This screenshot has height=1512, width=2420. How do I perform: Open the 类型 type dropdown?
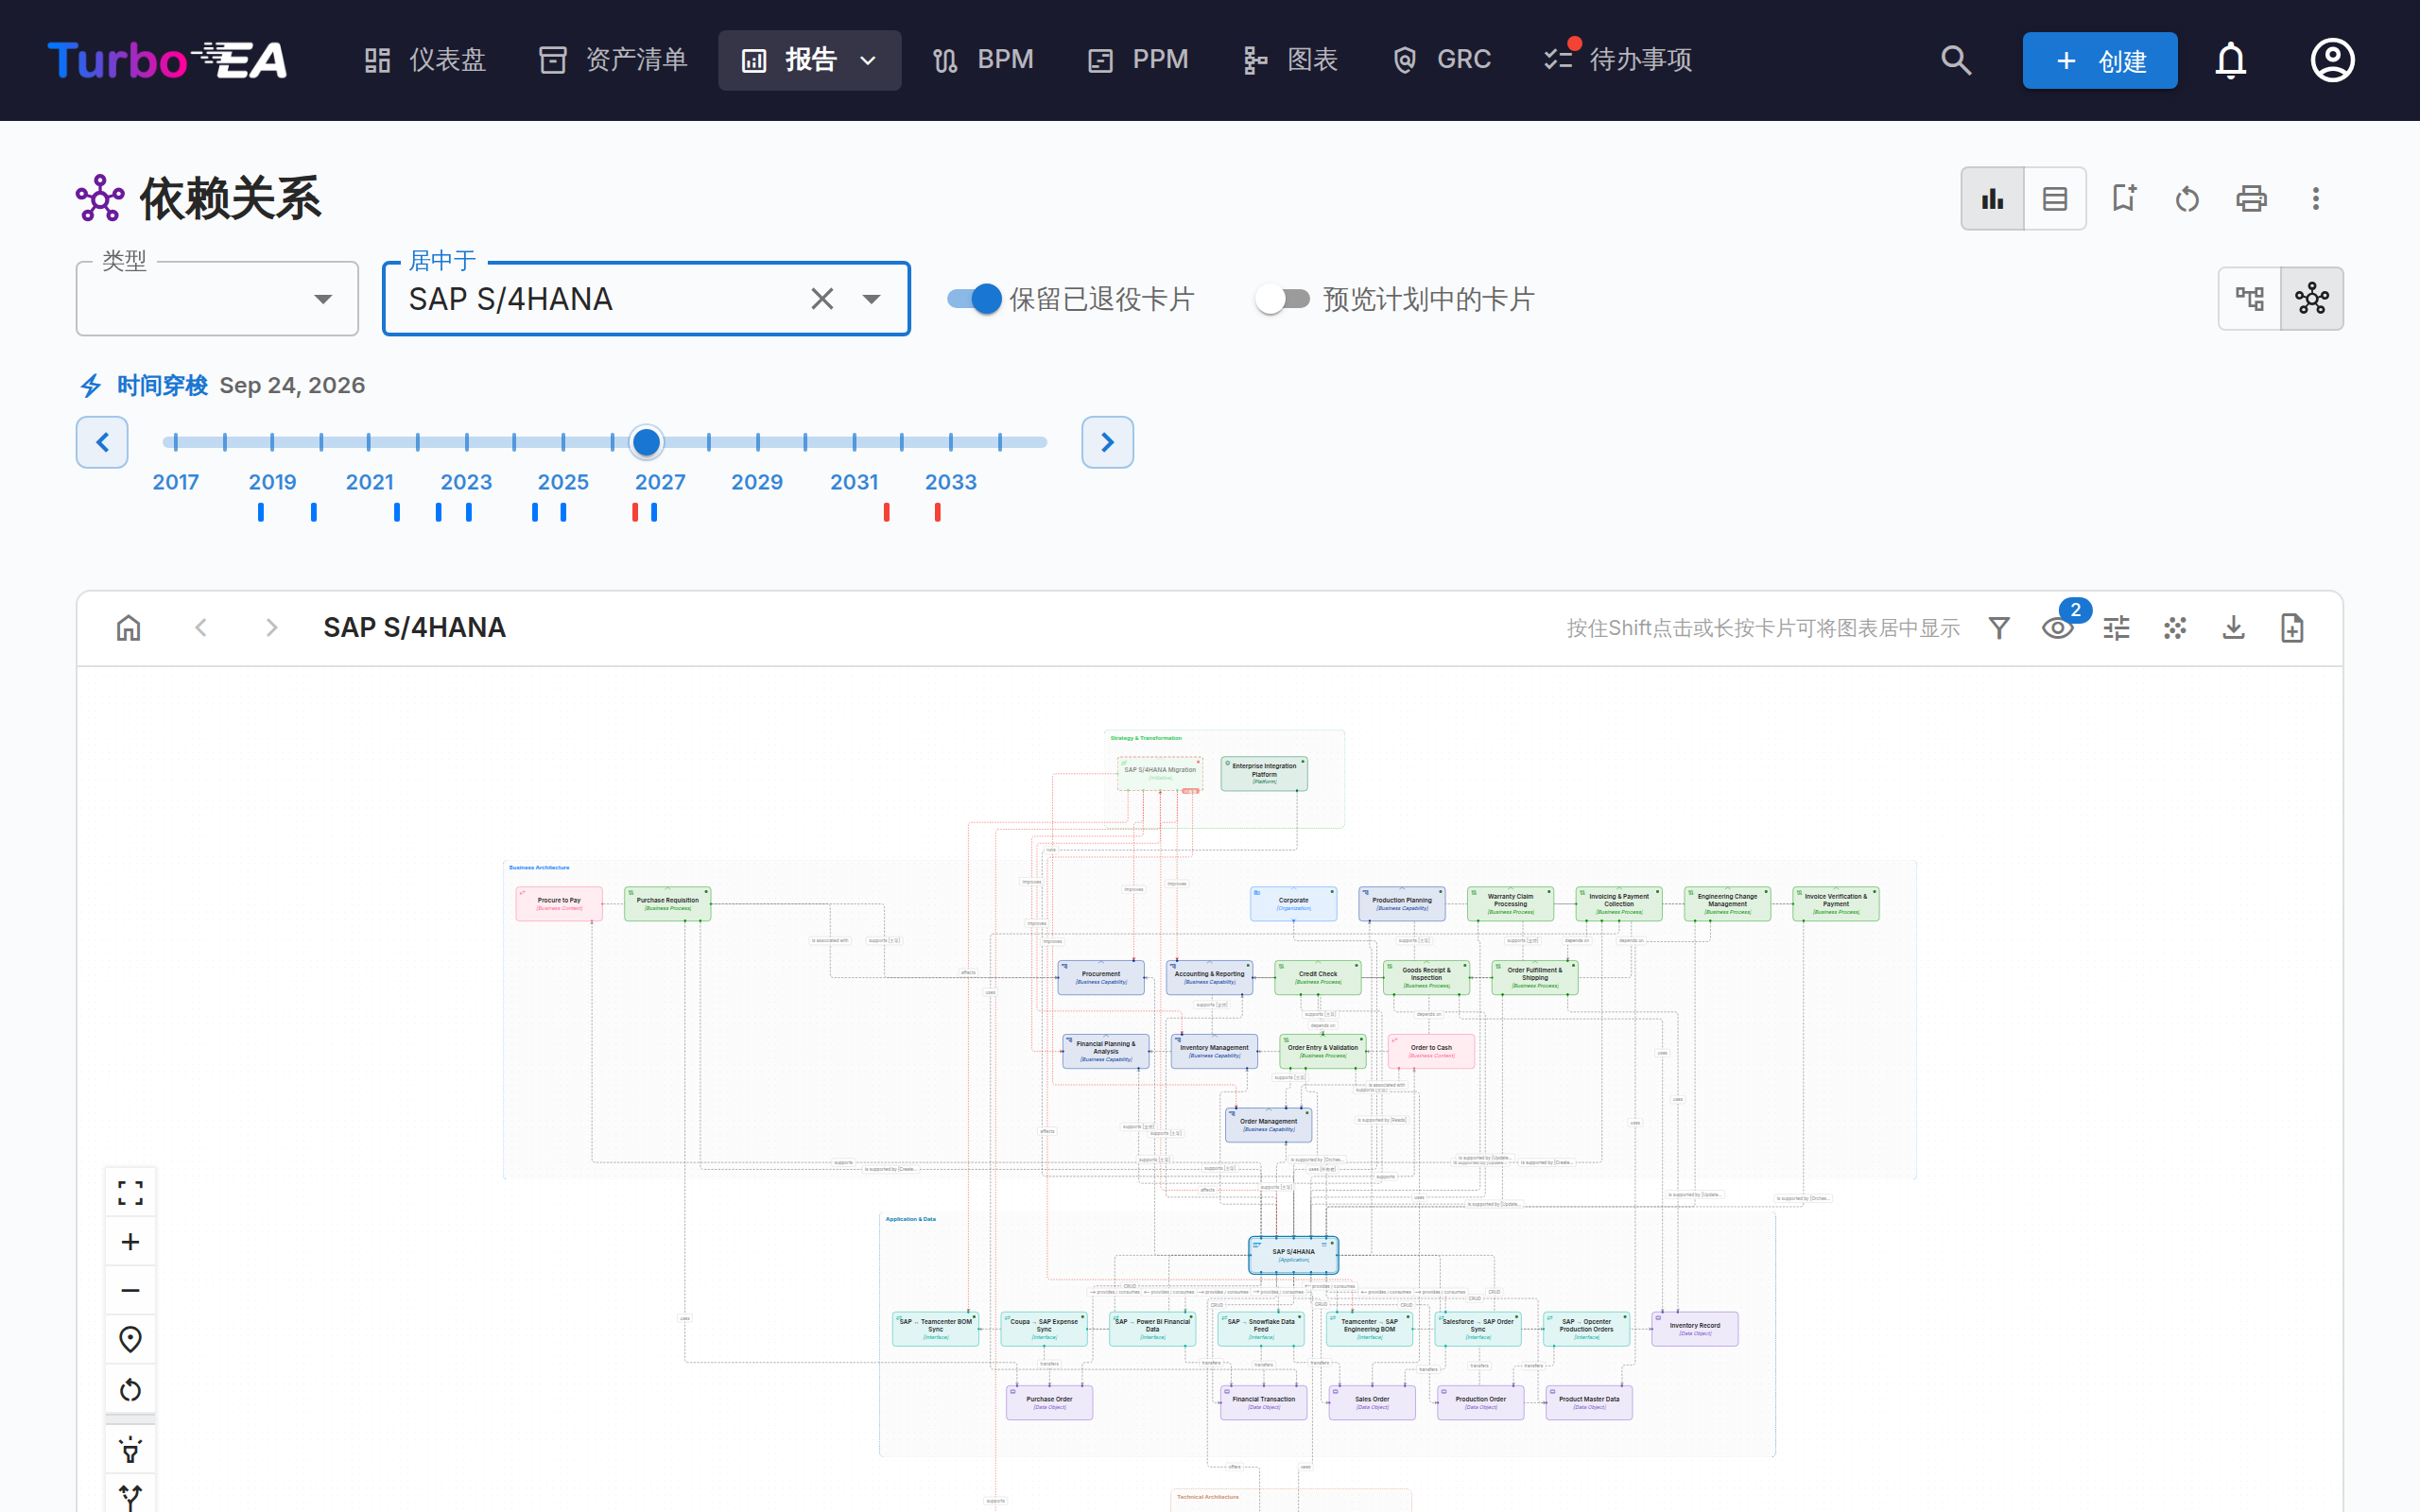[x=217, y=298]
